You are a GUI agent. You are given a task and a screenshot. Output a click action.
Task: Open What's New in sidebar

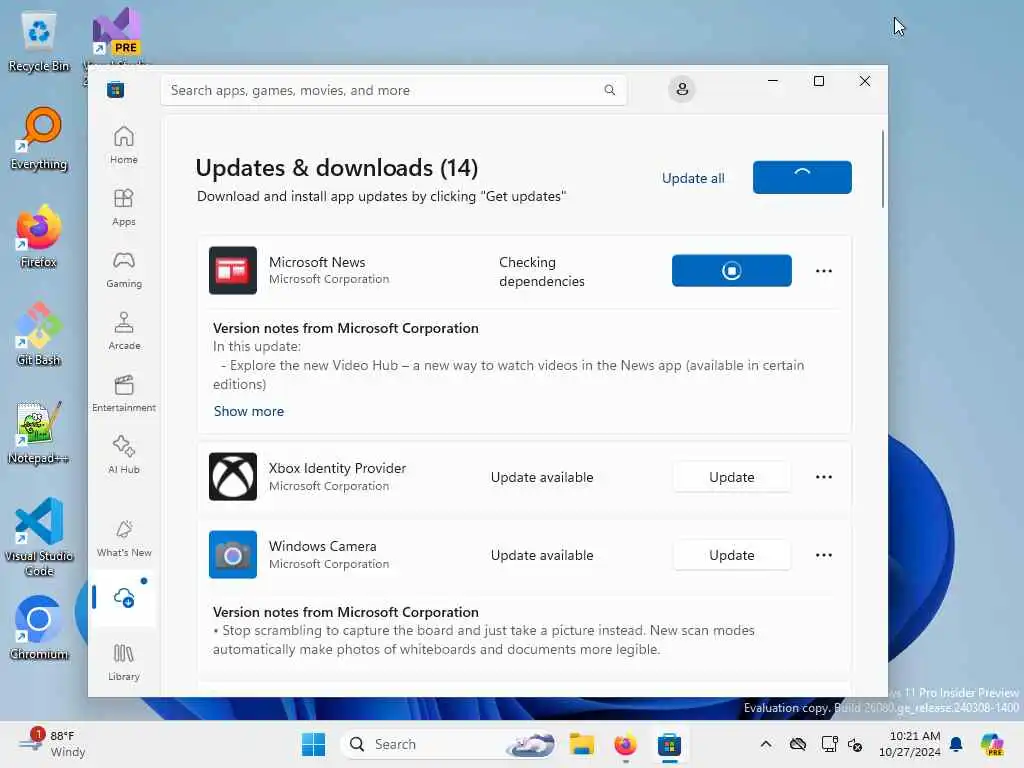(x=123, y=539)
